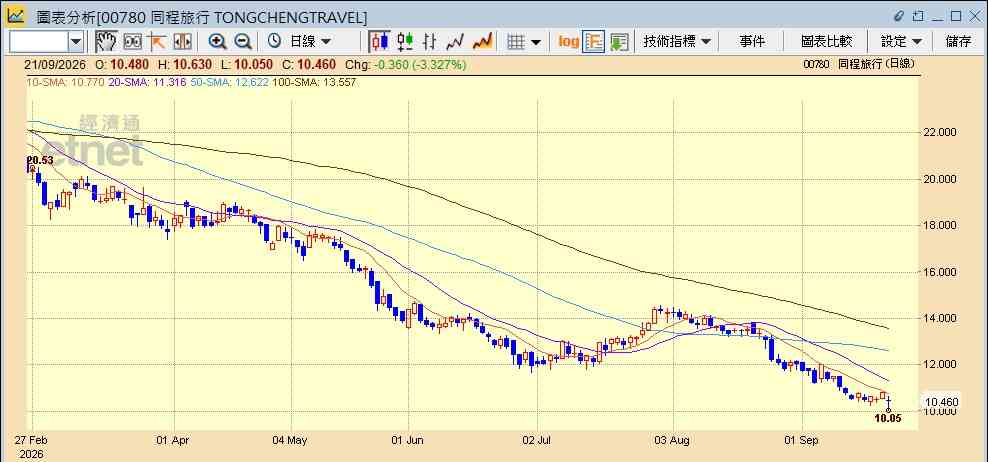Image resolution: width=988 pixels, height=462 pixels.
Task: Click the opening price O: 10.480
Action: click(x=122, y=64)
